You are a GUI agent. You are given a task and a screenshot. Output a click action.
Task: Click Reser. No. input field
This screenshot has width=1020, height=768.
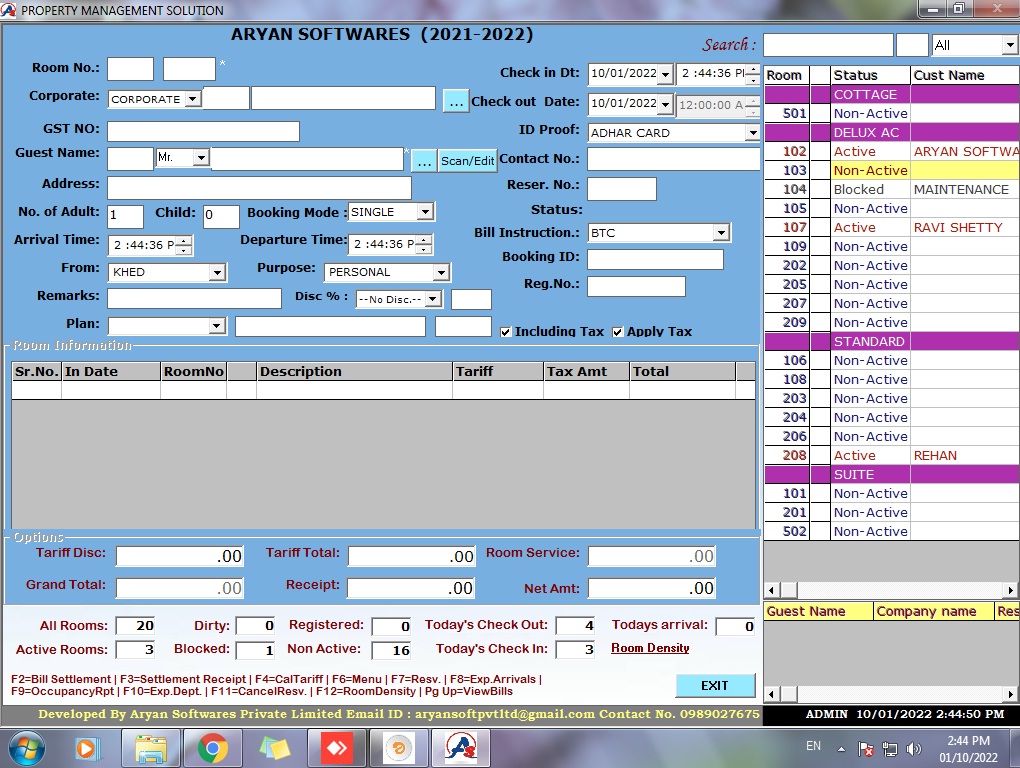[621, 189]
